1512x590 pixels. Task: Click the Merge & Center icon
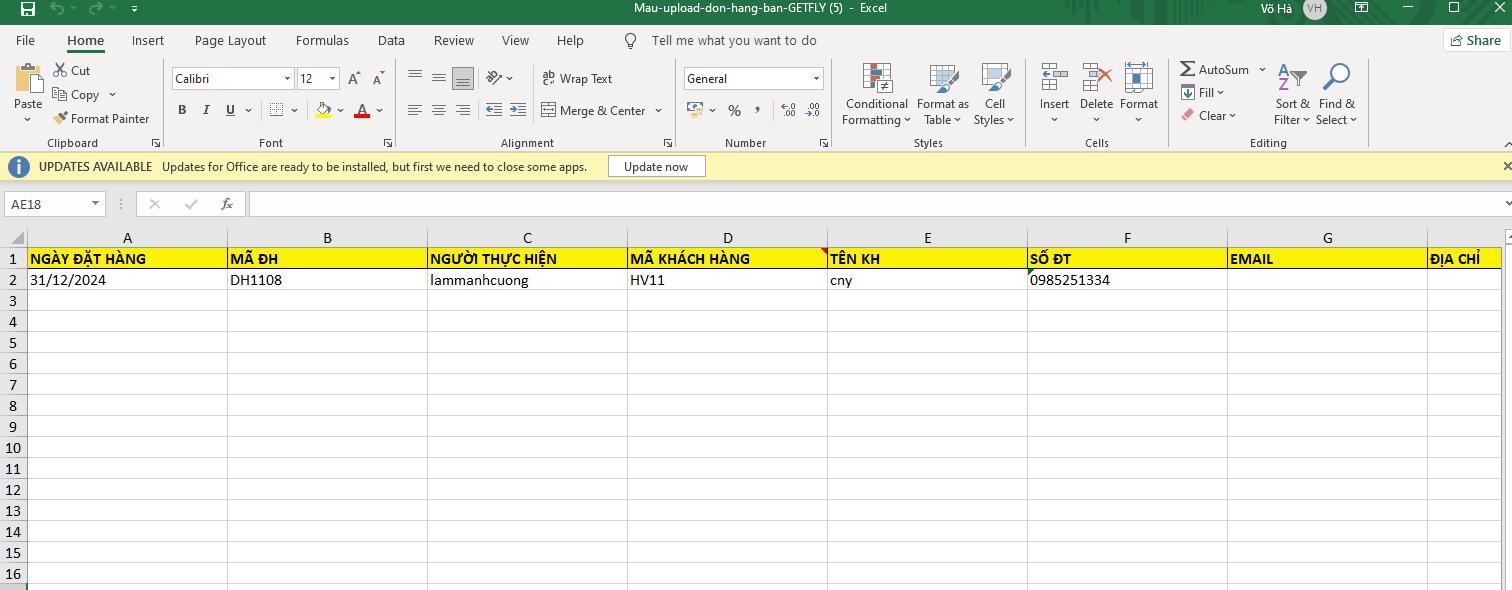549,111
